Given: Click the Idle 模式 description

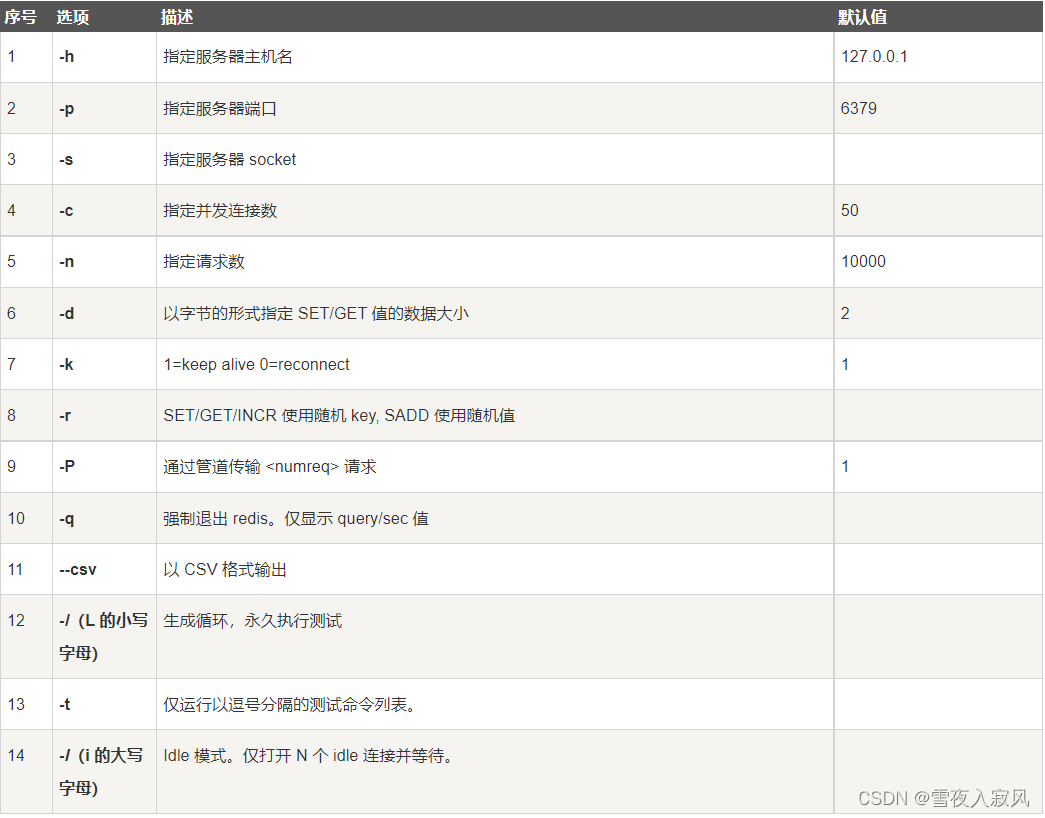Looking at the screenshot, I should pyautogui.click(x=307, y=756).
